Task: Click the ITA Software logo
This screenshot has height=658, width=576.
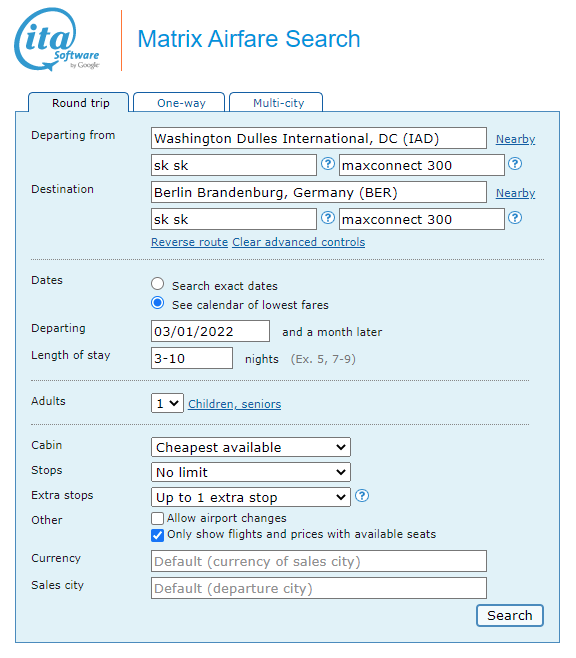Action: [x=57, y=39]
